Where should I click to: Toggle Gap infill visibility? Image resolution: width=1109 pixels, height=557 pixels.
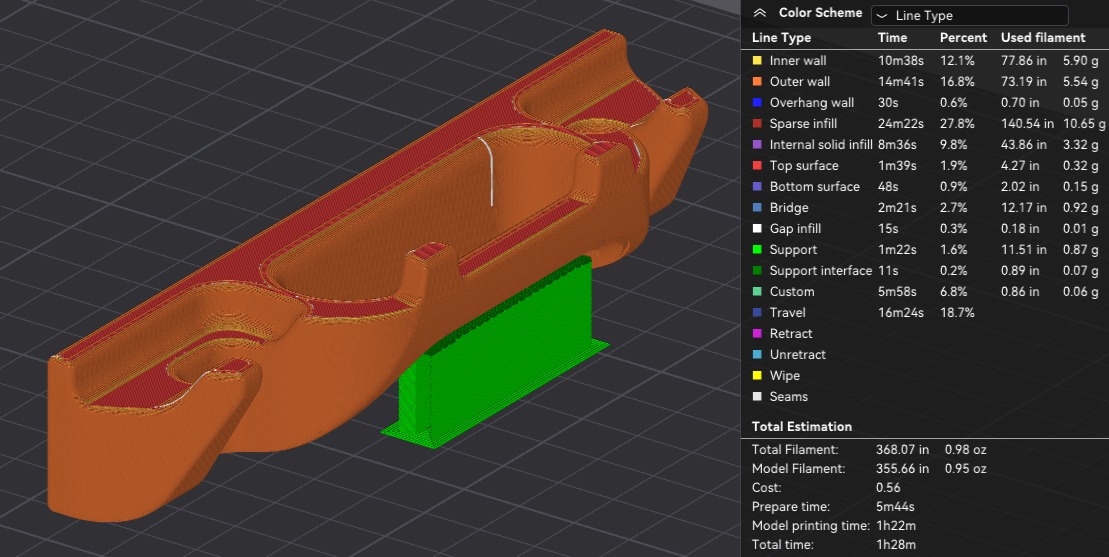coord(796,228)
